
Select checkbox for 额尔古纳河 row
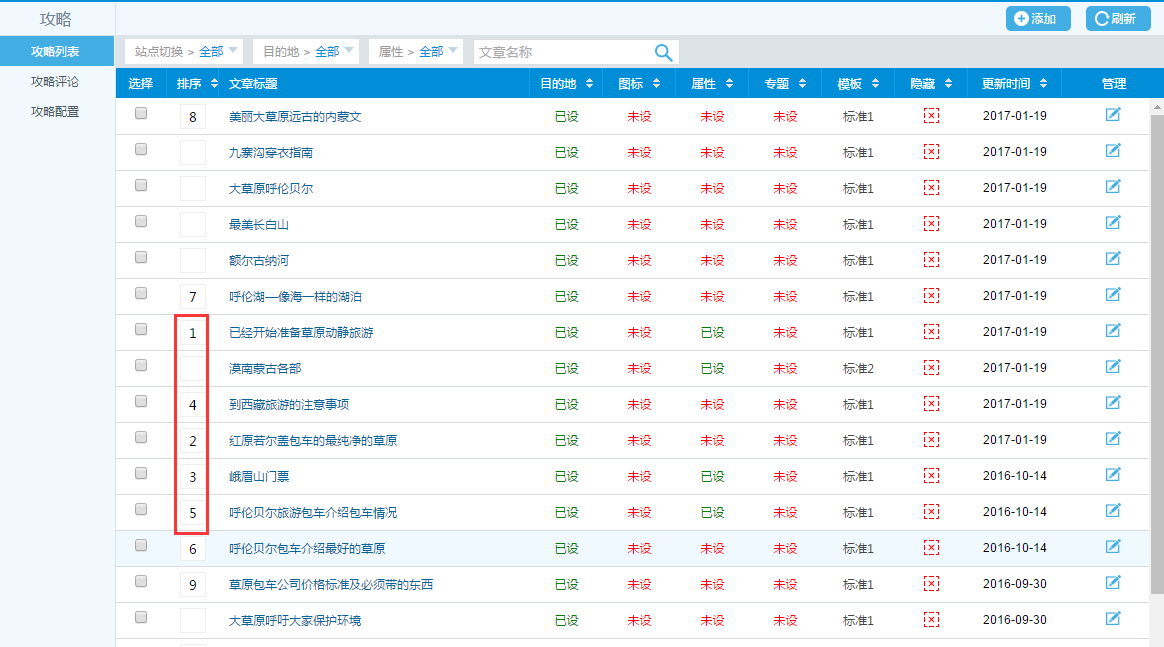click(x=141, y=258)
